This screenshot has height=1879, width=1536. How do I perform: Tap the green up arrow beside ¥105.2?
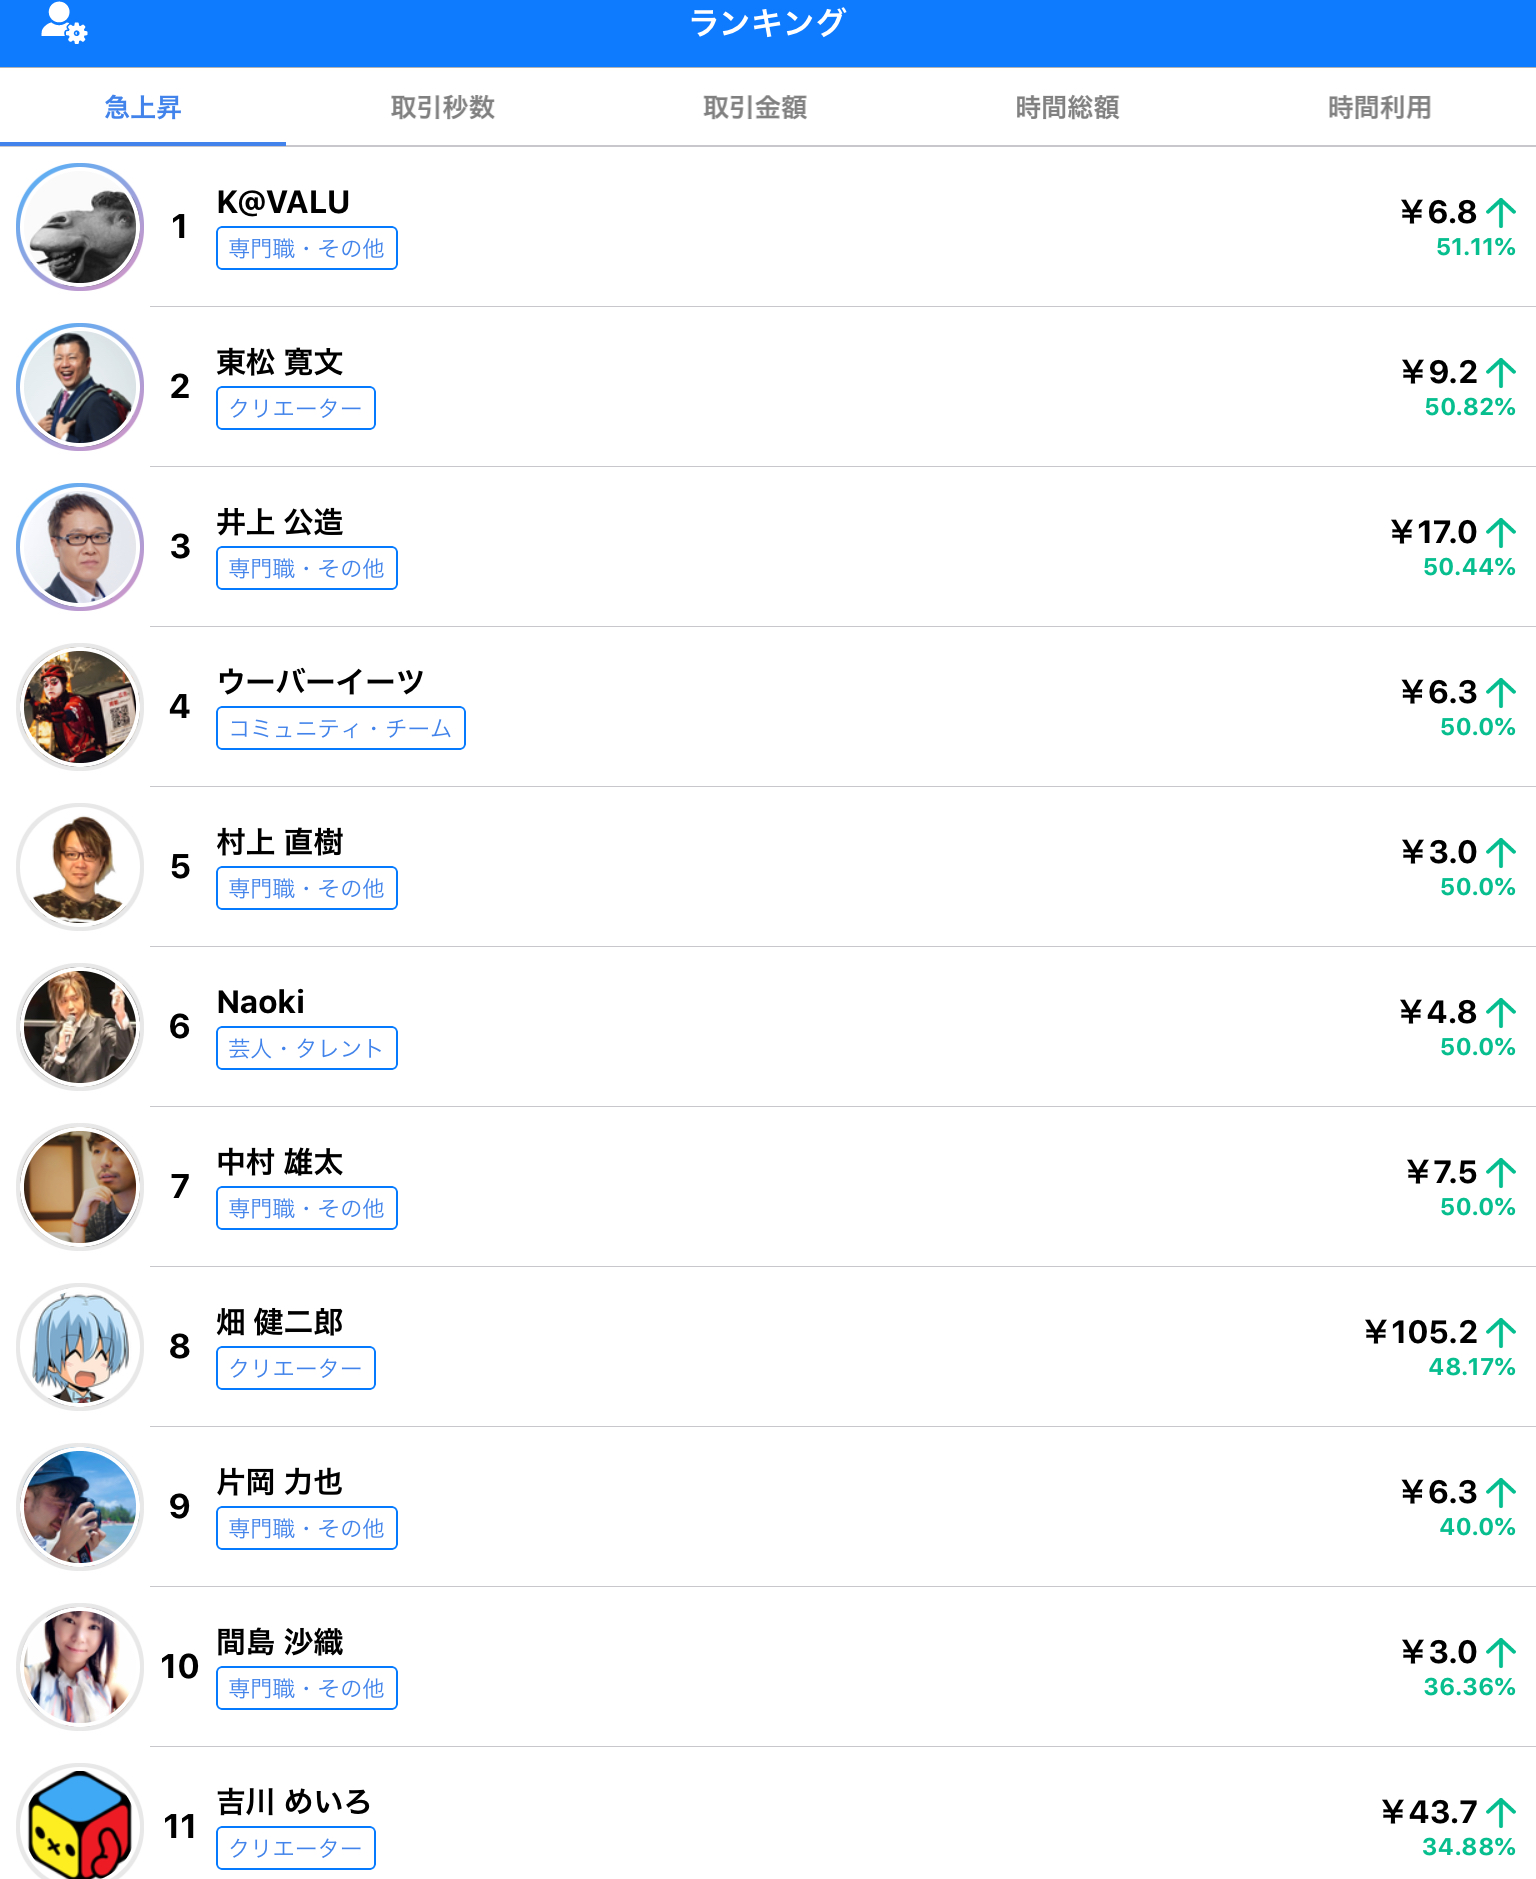coord(1500,1332)
